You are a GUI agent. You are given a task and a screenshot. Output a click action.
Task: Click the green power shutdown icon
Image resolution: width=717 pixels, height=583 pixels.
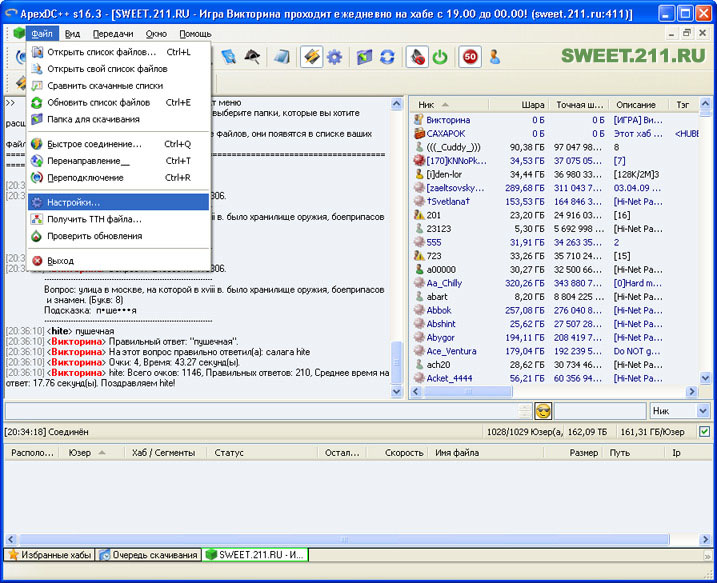click(x=440, y=57)
